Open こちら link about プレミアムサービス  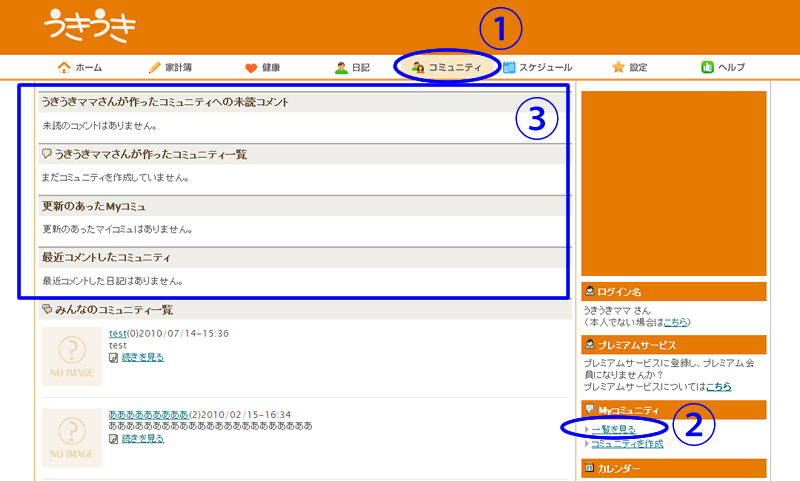click(x=719, y=386)
